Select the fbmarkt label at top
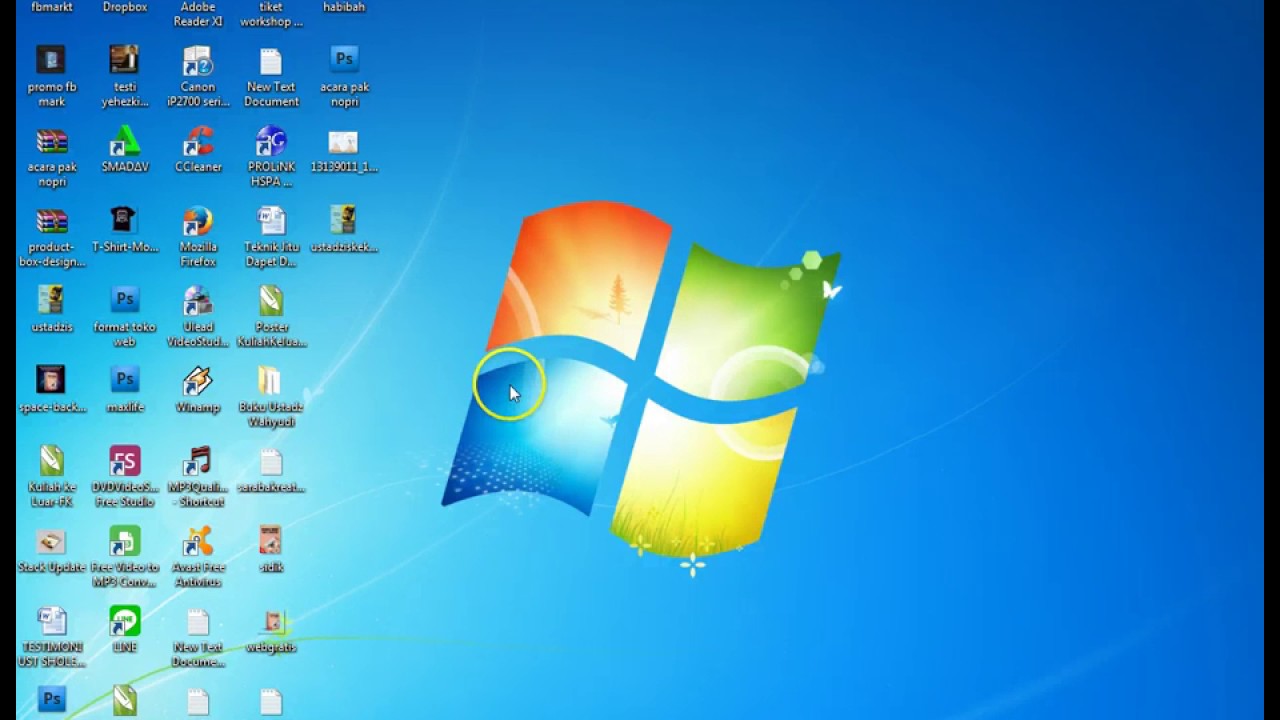 pyautogui.click(x=51, y=7)
